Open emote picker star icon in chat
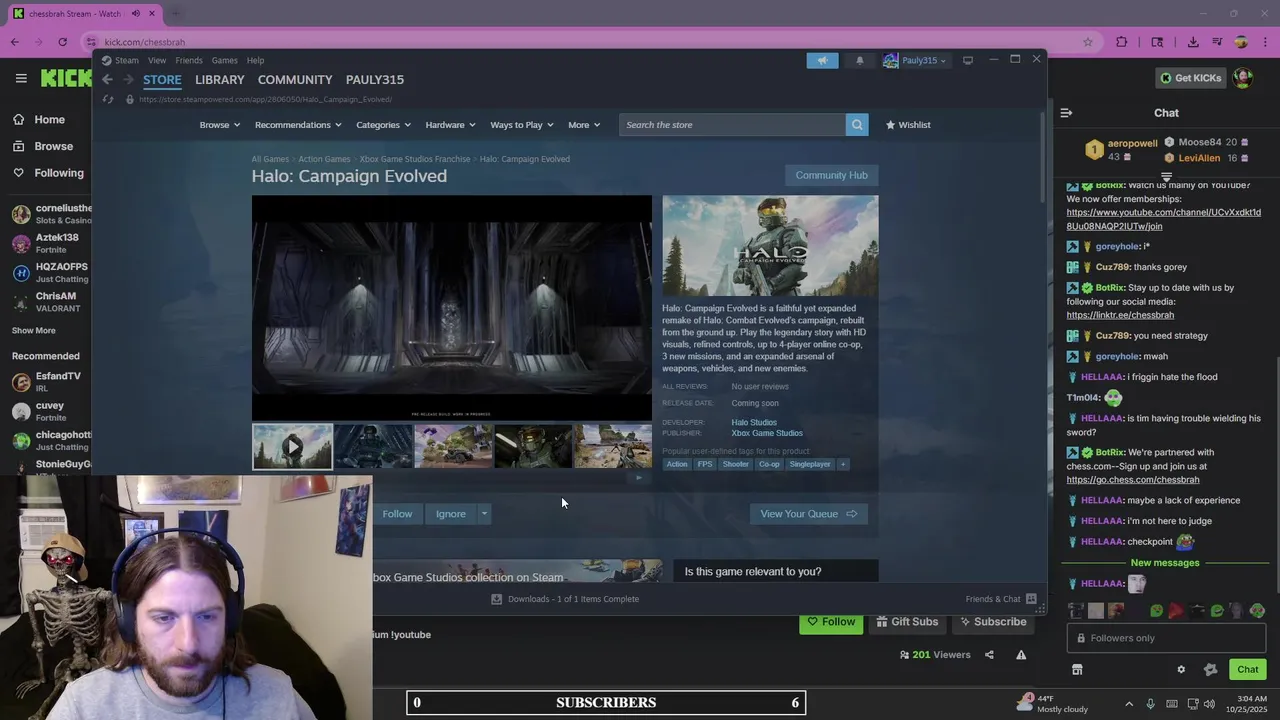The width and height of the screenshot is (1280, 720). (x=1210, y=670)
